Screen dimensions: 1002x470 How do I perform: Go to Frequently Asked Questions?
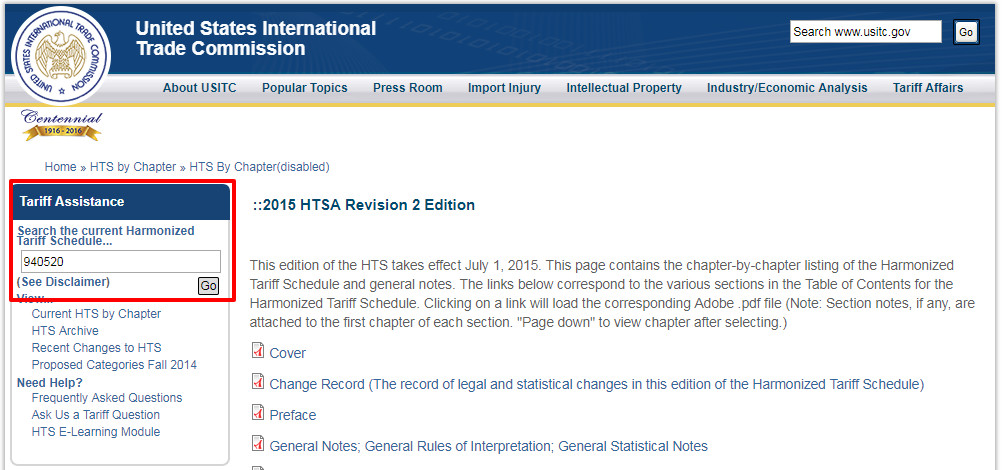(x=107, y=398)
